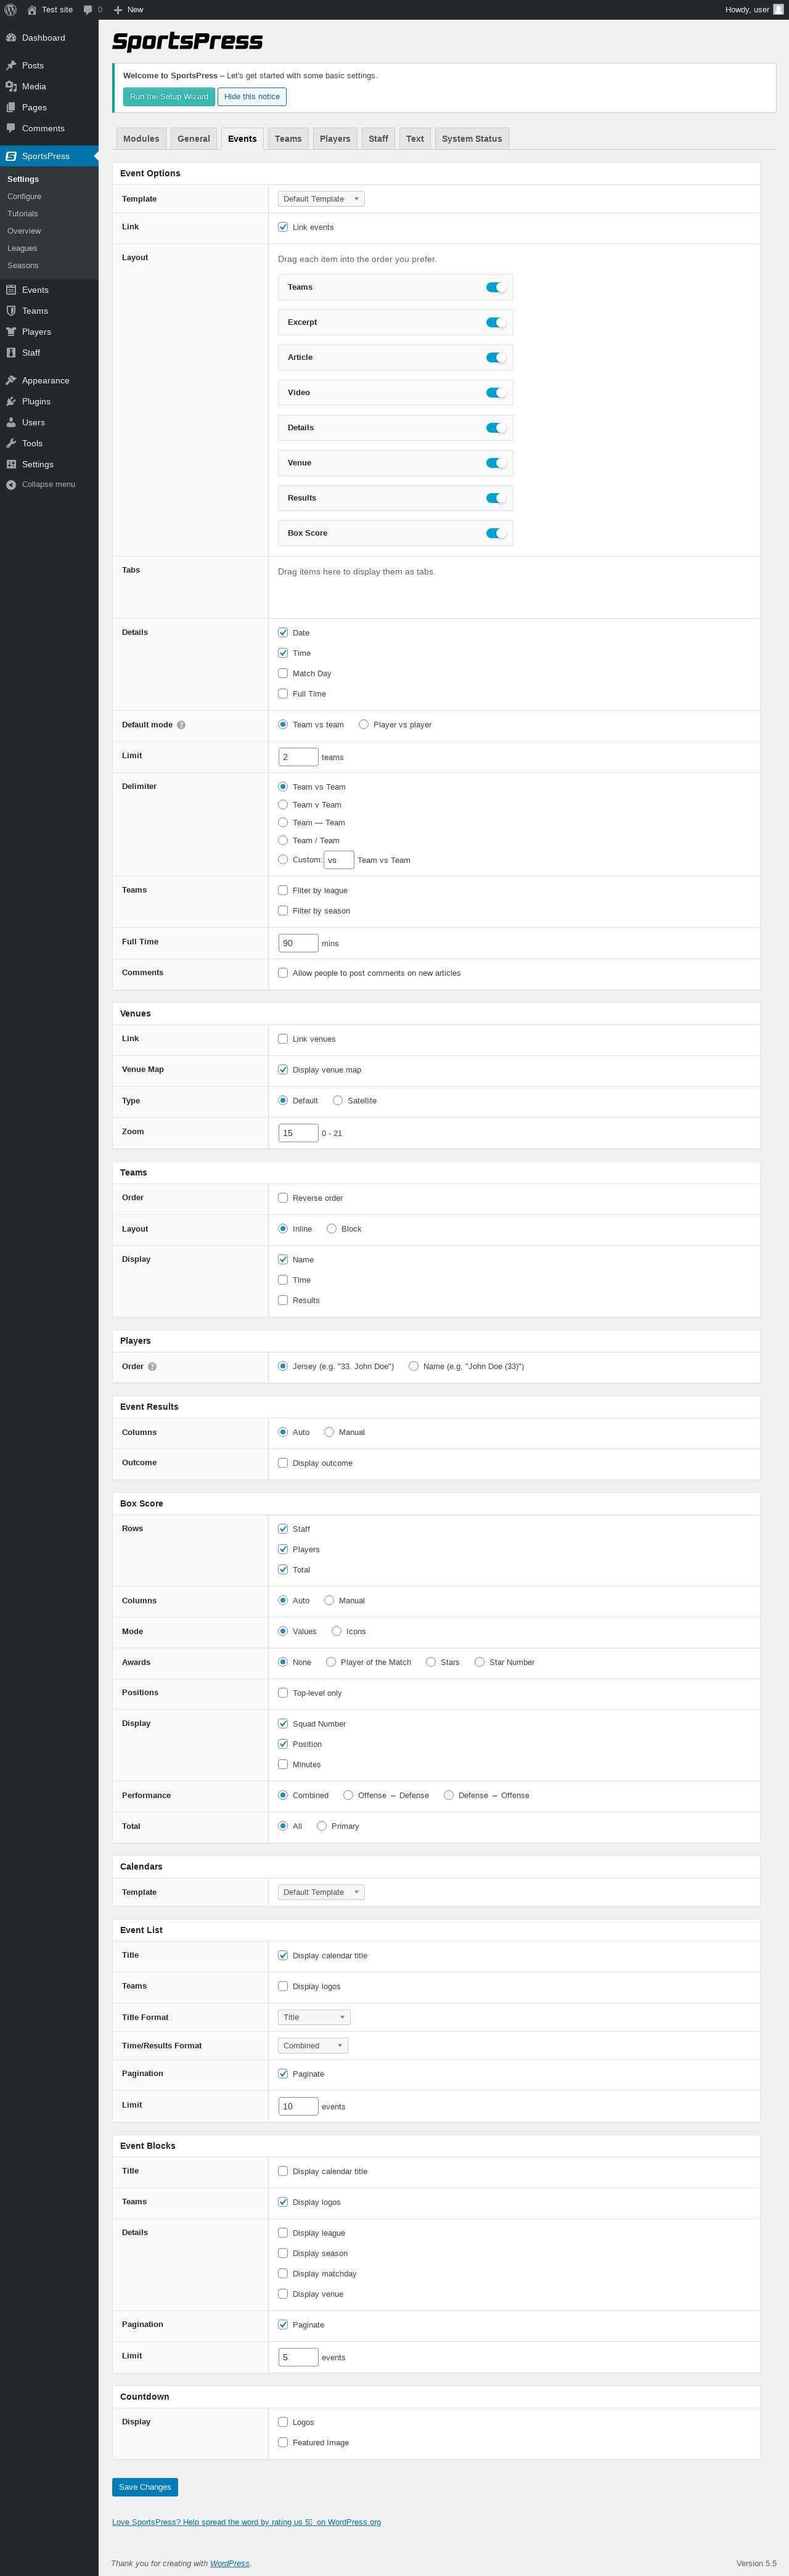
Task: Open rate SportsPress on WordPress.org link
Action: (x=246, y=2522)
